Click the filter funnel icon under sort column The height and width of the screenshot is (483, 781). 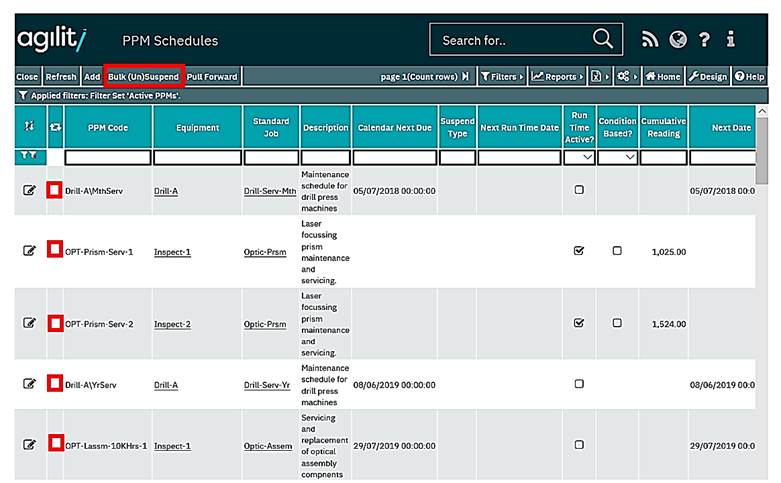coord(30,157)
